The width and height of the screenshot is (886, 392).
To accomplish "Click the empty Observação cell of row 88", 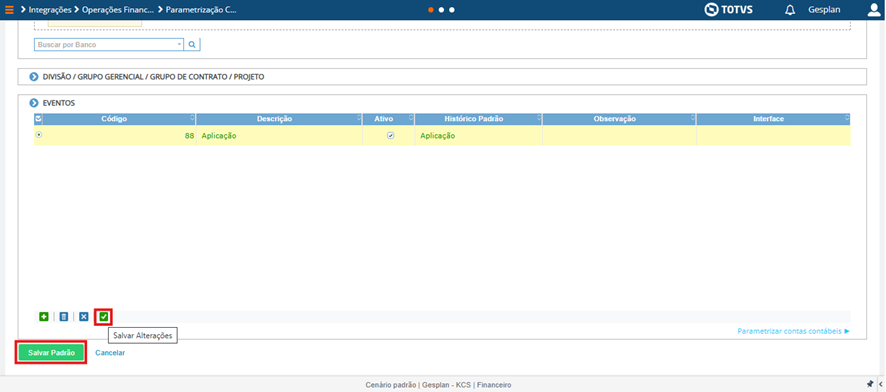I will click(x=619, y=136).
